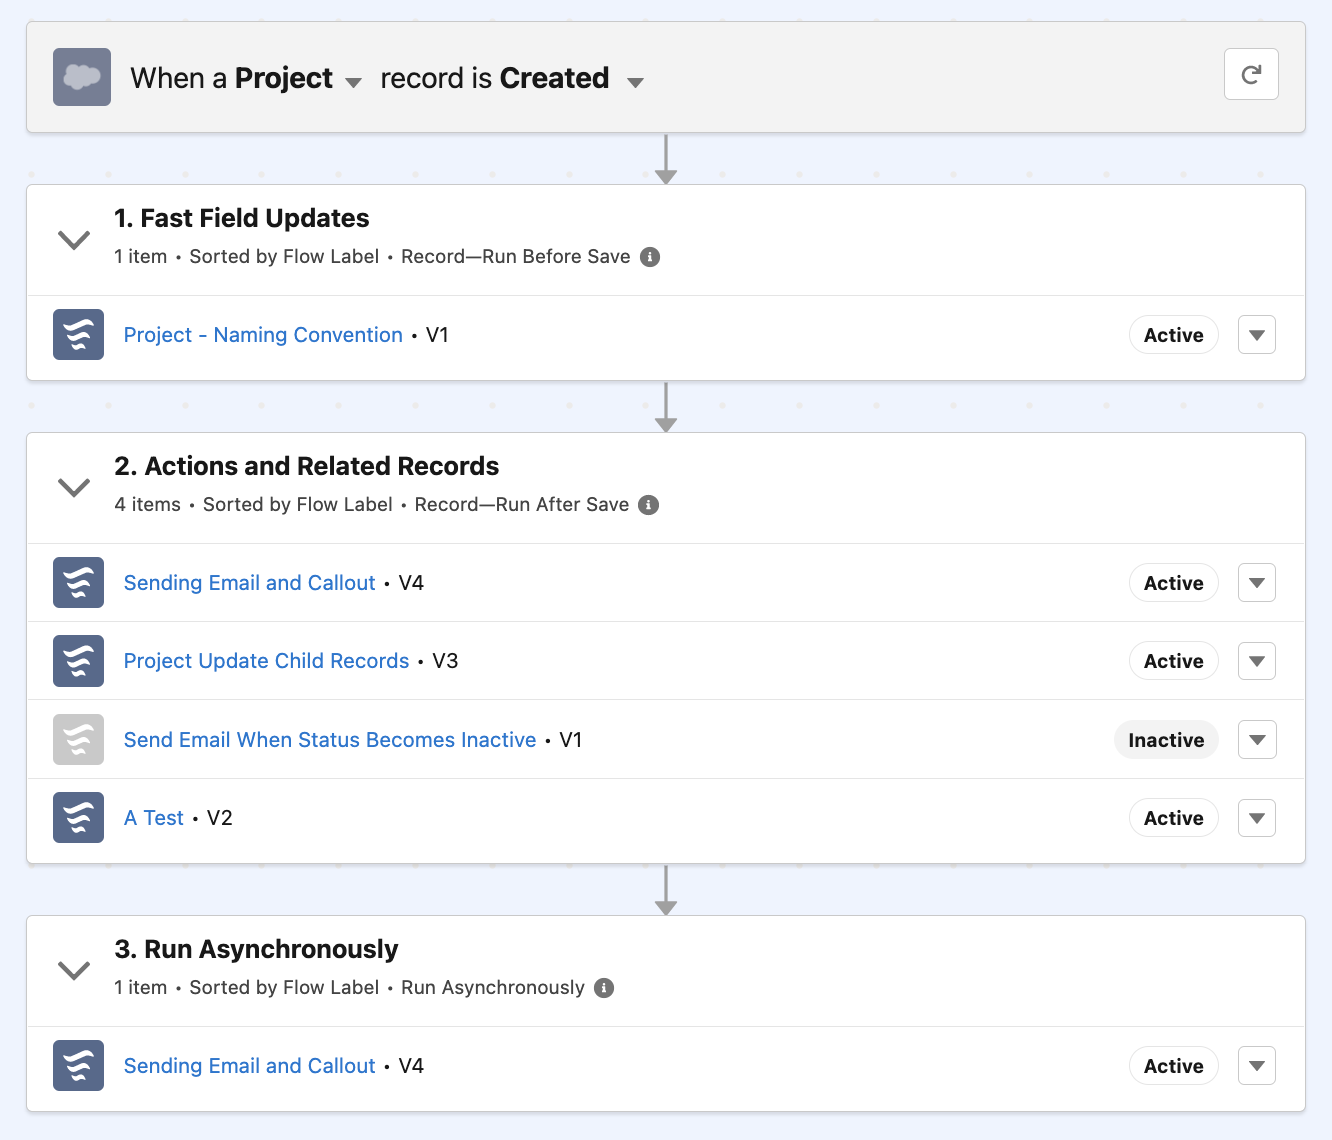The width and height of the screenshot is (1332, 1140).
Task: Click the Salesforce cloud icon in the trigger header
Action: pyautogui.click(x=82, y=77)
